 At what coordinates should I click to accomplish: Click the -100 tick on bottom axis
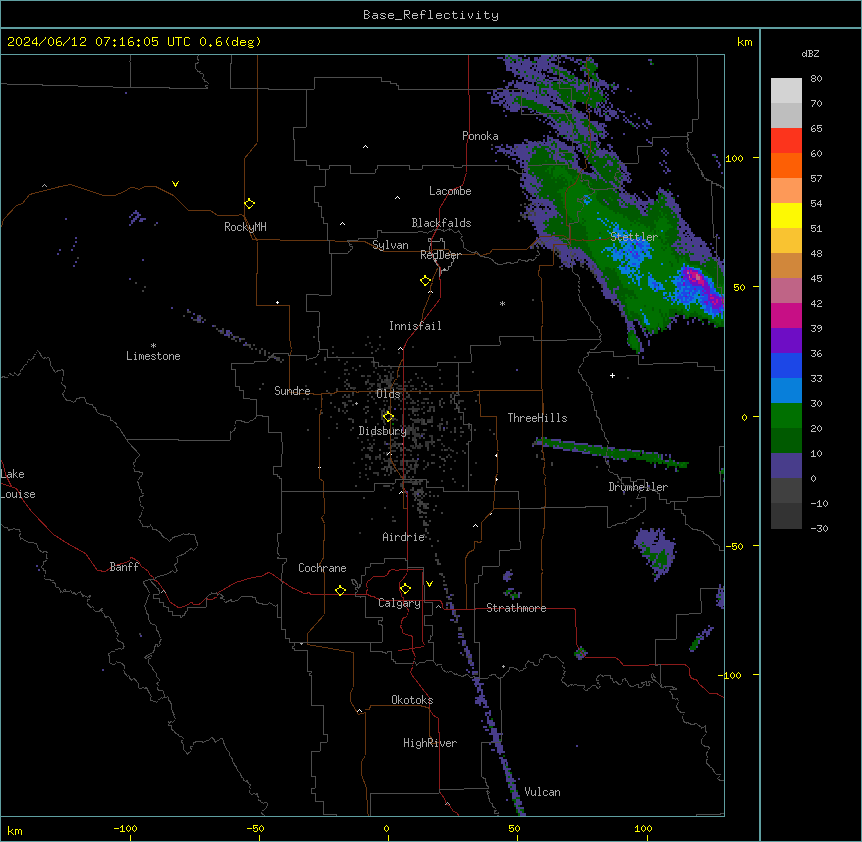(125, 828)
